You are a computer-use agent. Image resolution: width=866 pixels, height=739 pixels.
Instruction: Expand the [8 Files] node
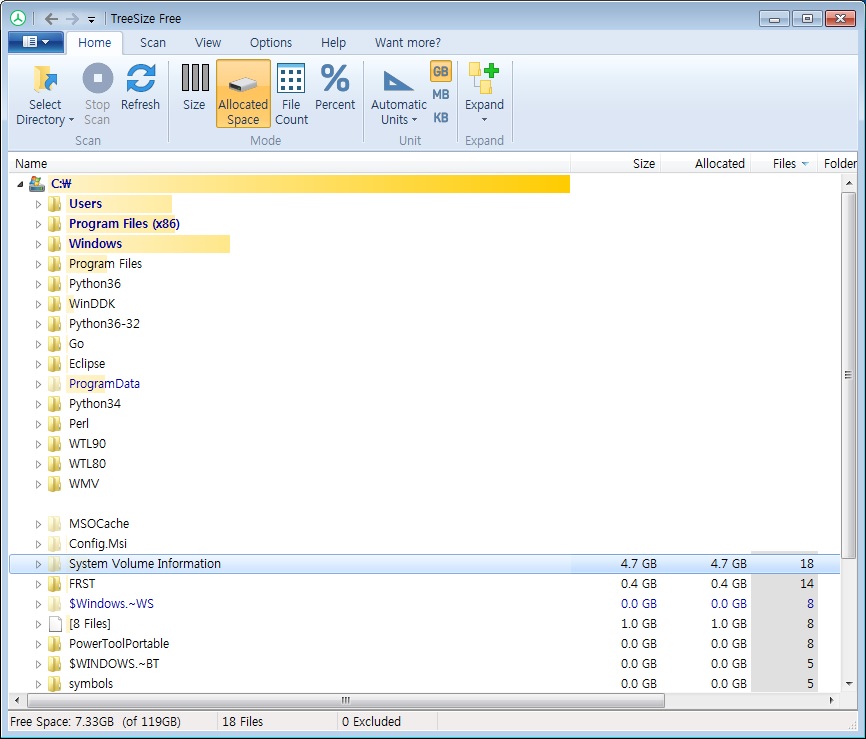pyautogui.click(x=38, y=624)
